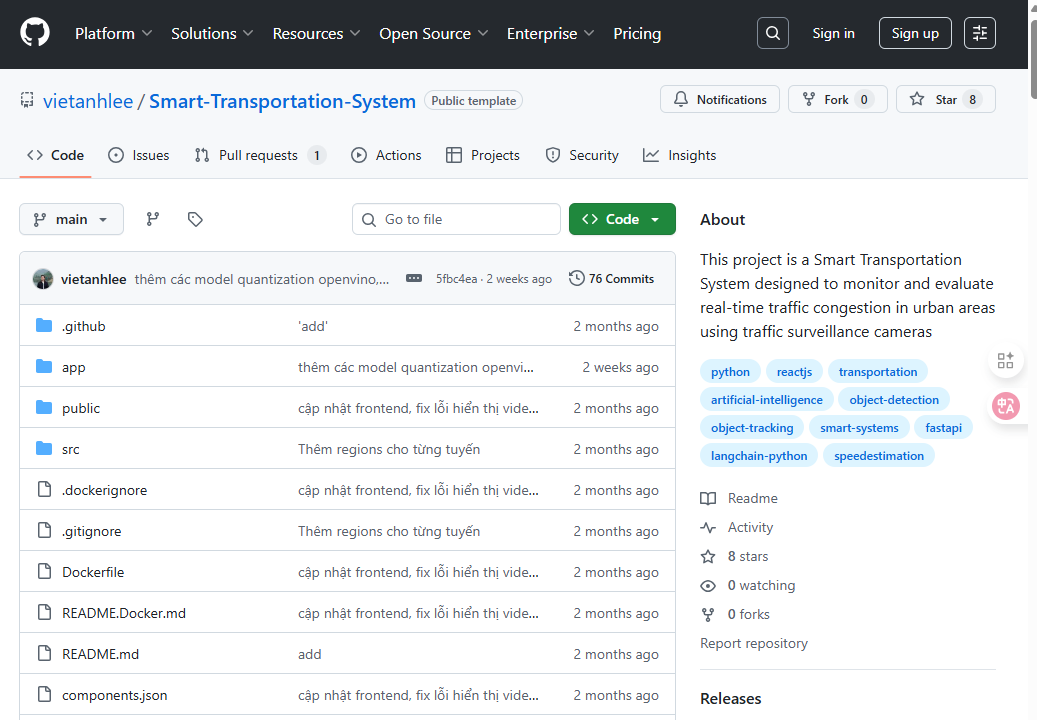
Task: Click vietanhlee's avatar in latest commit row
Action: (x=43, y=279)
